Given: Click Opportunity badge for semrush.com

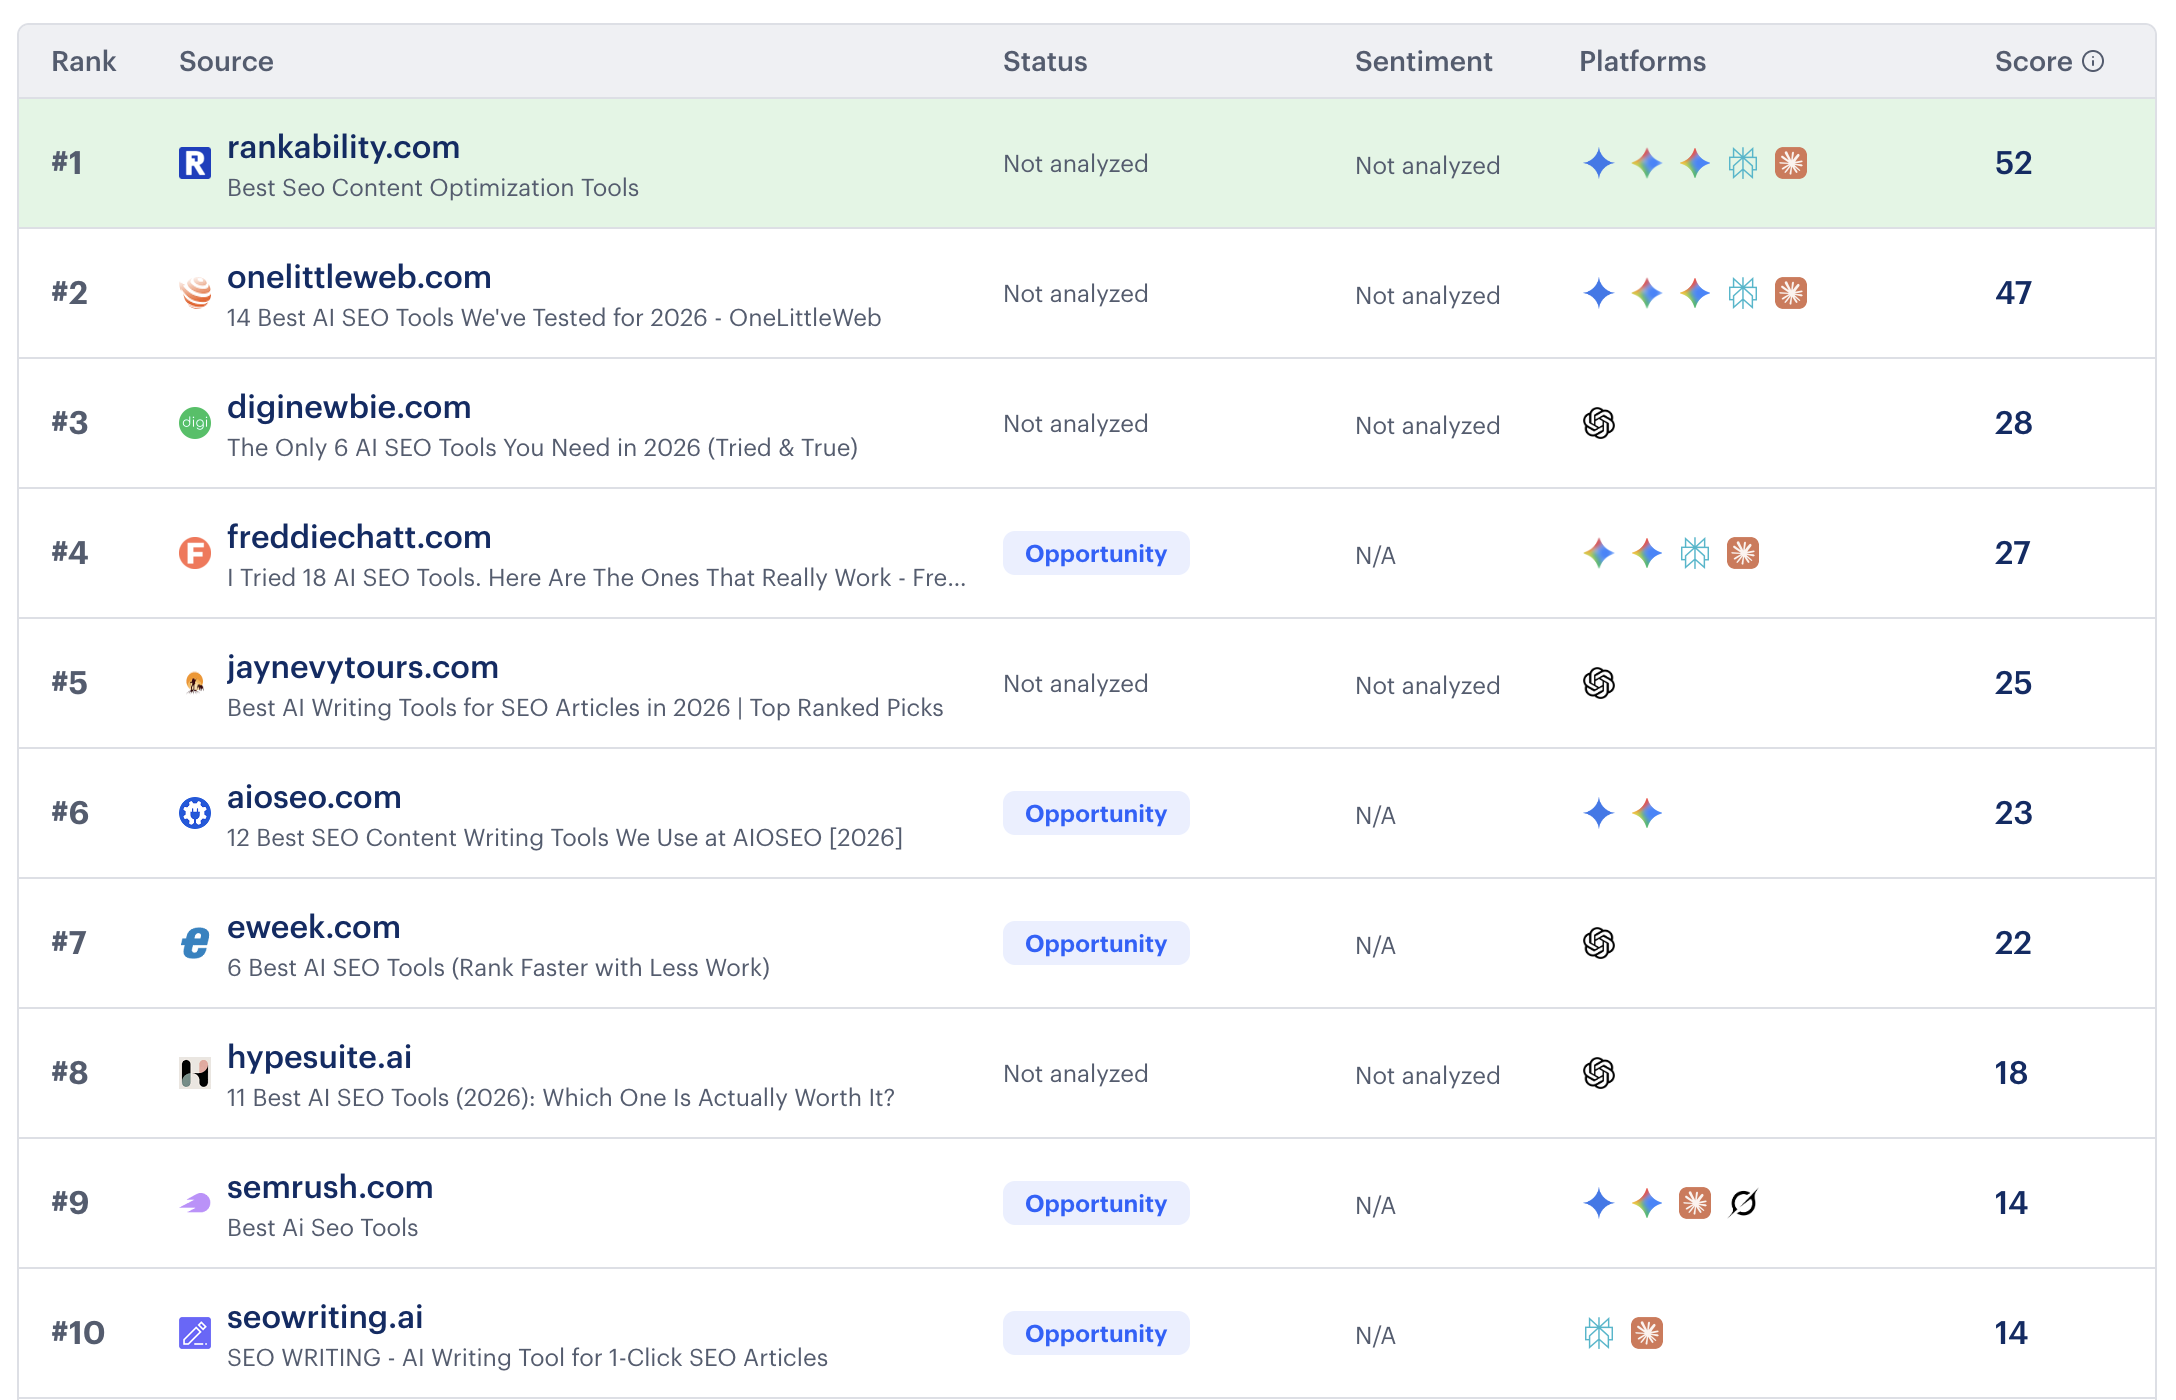Looking at the screenshot, I should [1096, 1203].
